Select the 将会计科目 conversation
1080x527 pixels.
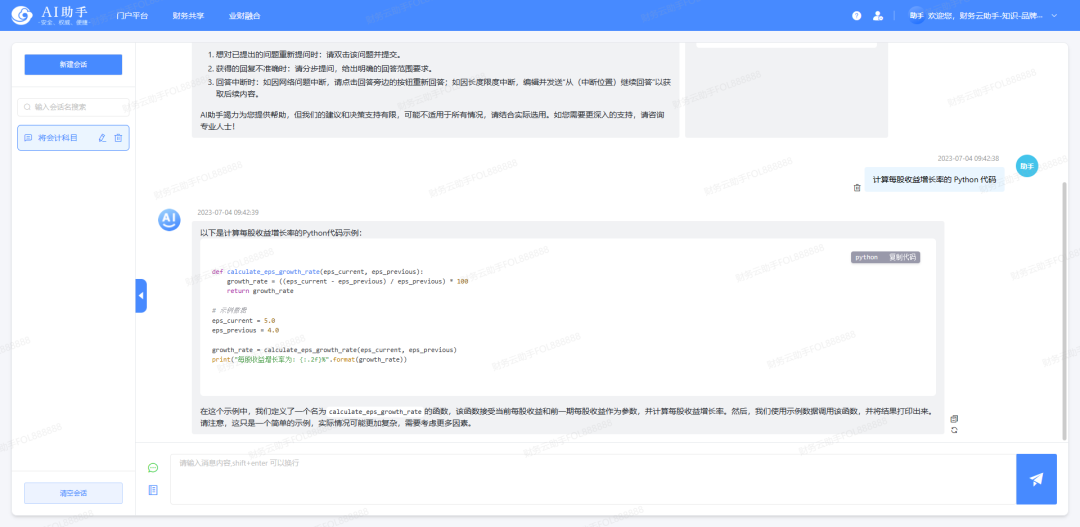pos(73,138)
